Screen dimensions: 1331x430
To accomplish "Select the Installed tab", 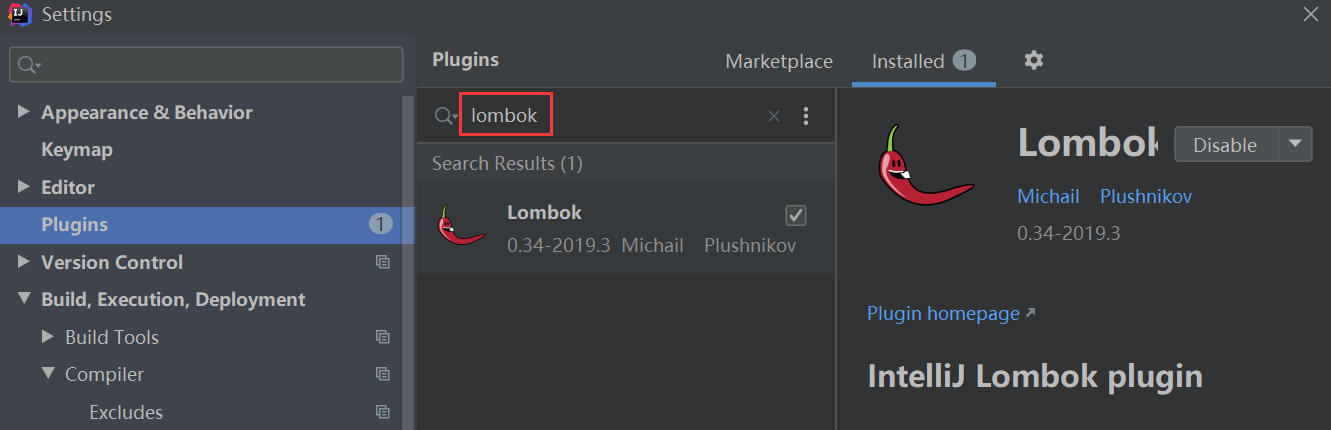I will (x=908, y=61).
